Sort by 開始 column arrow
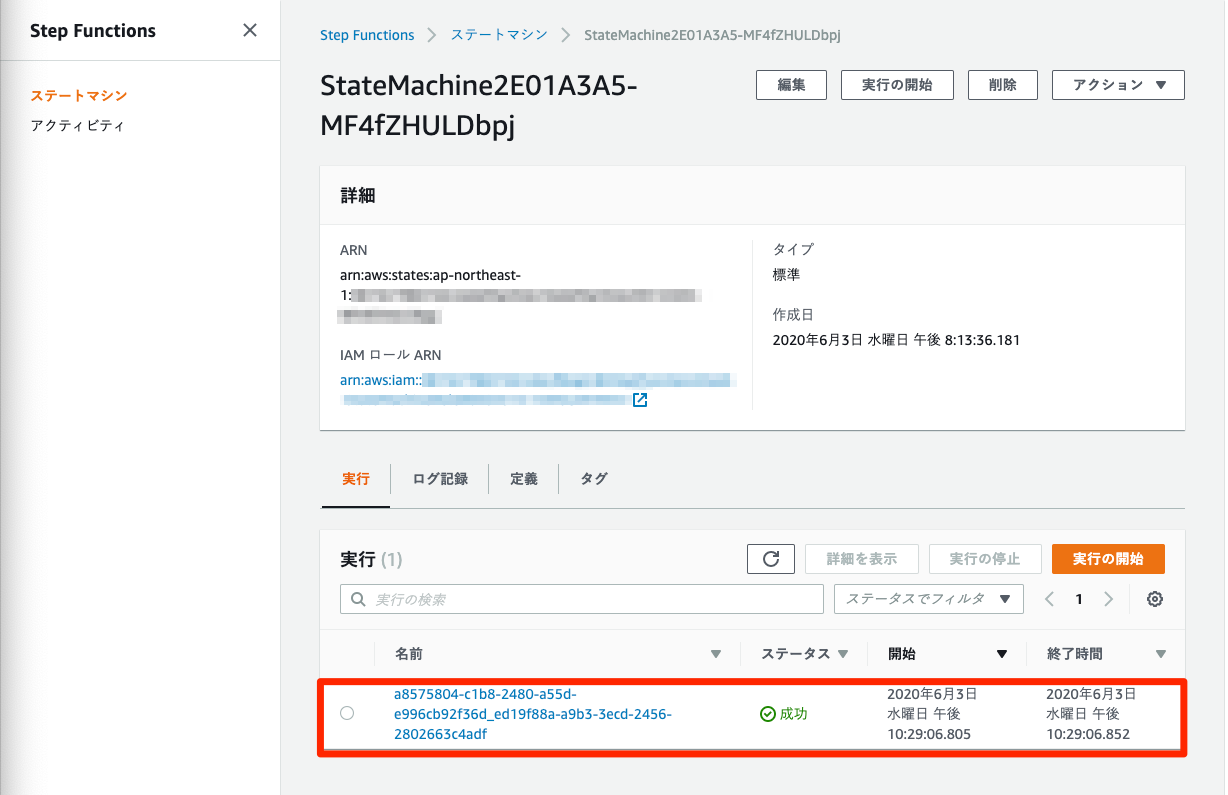This screenshot has height=795, width=1228. (x=1001, y=655)
